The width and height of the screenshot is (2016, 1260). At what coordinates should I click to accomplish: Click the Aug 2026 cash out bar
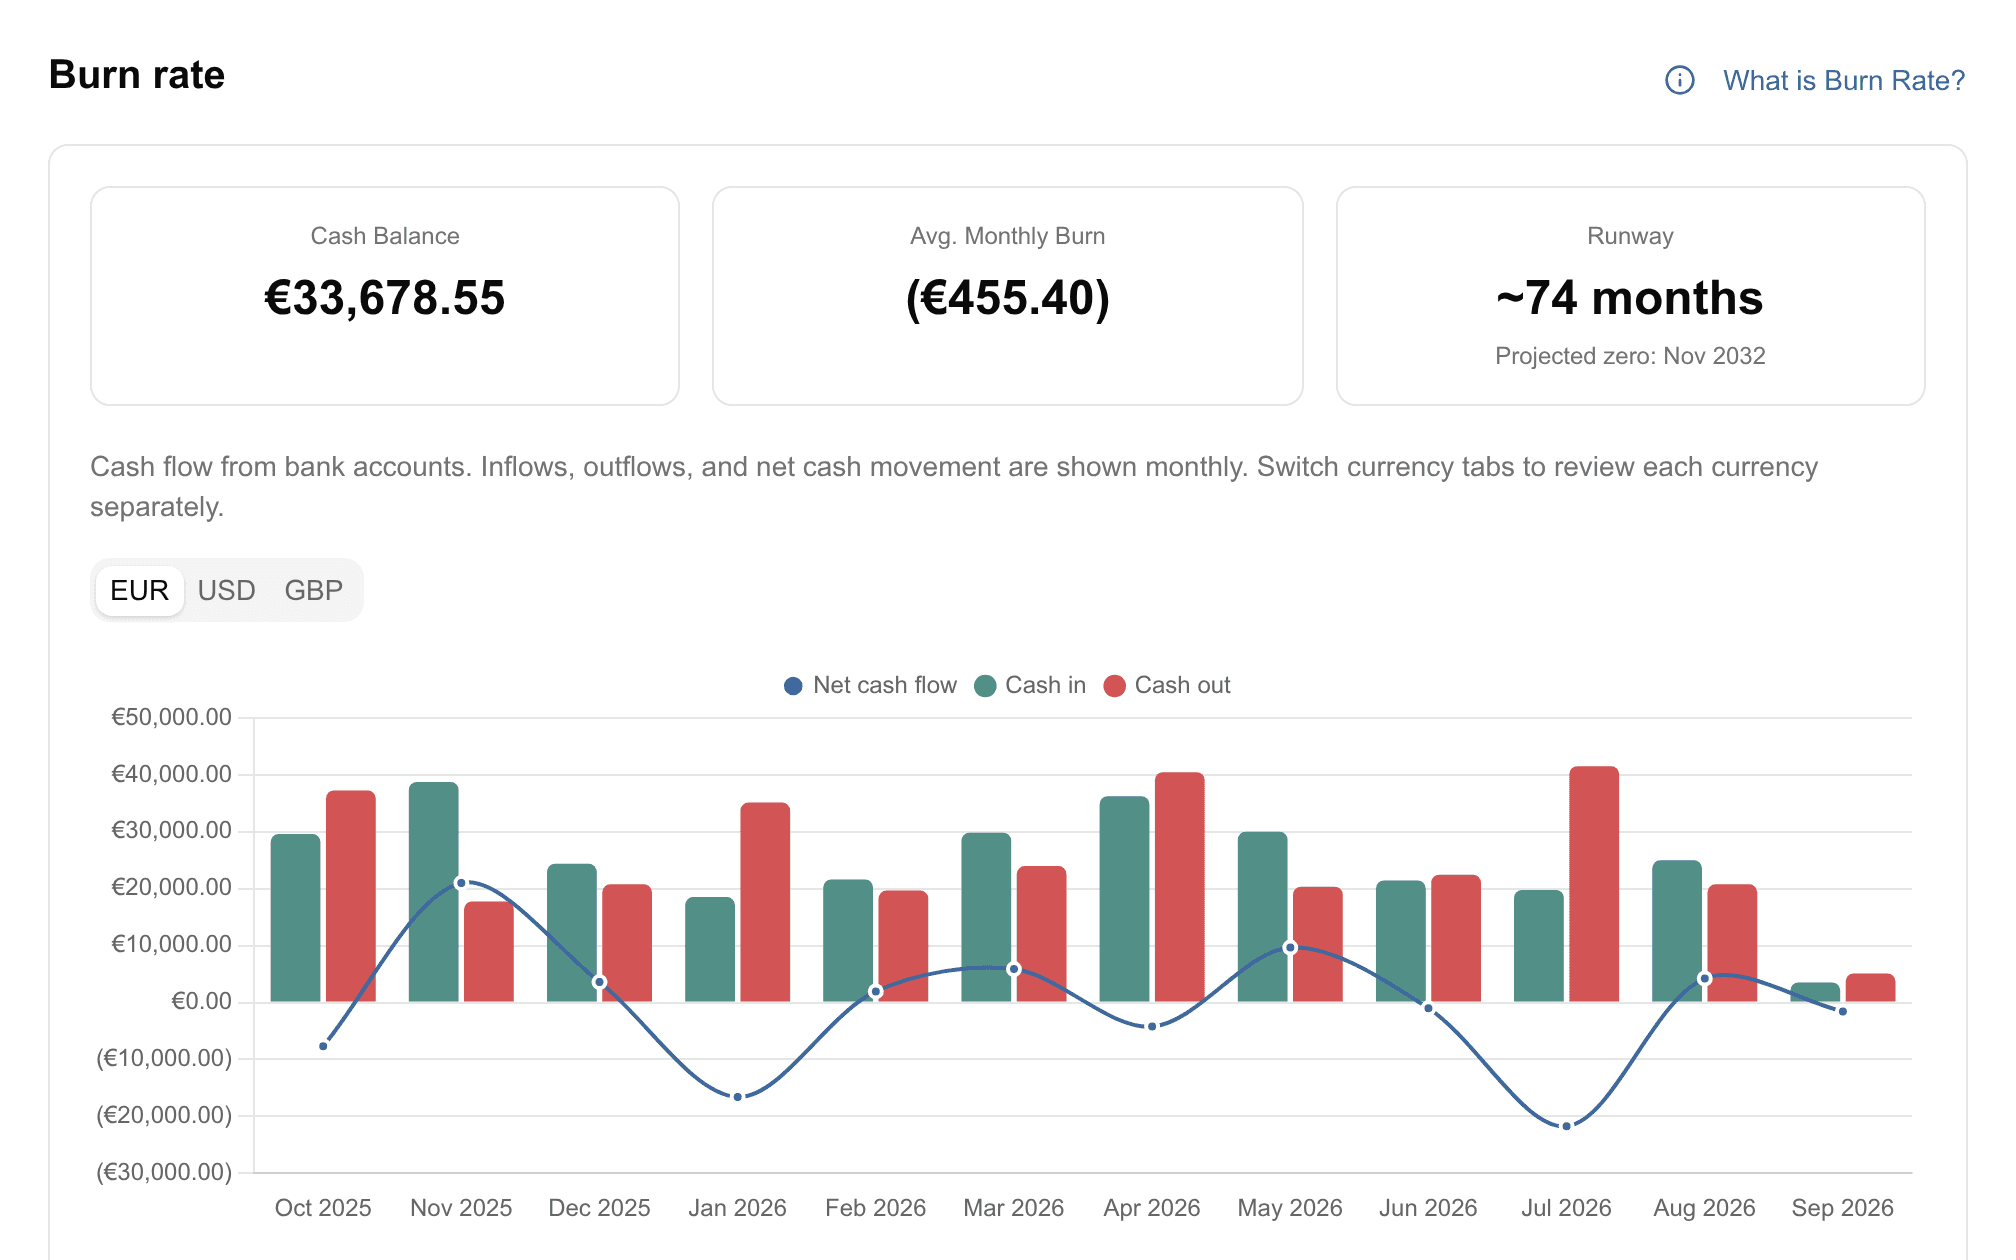1732,943
